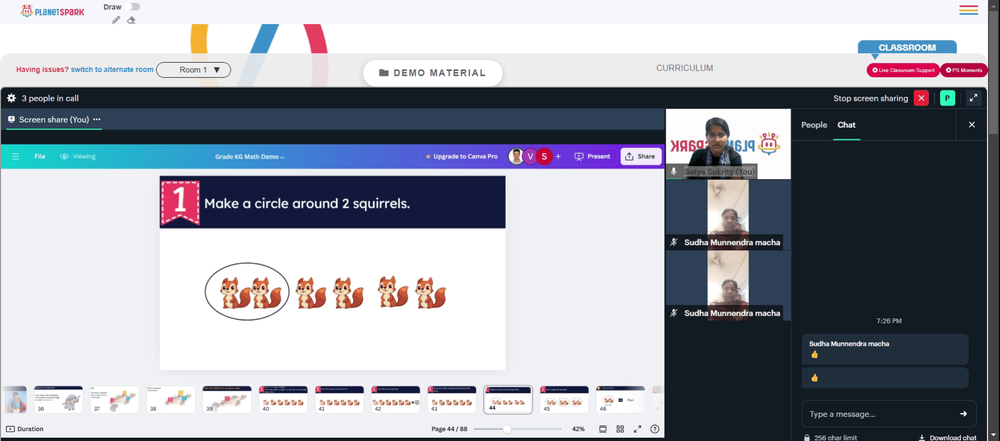Screen dimensions: 1000x441
Task: Send the chat message with arrow icon
Action: click(963, 414)
